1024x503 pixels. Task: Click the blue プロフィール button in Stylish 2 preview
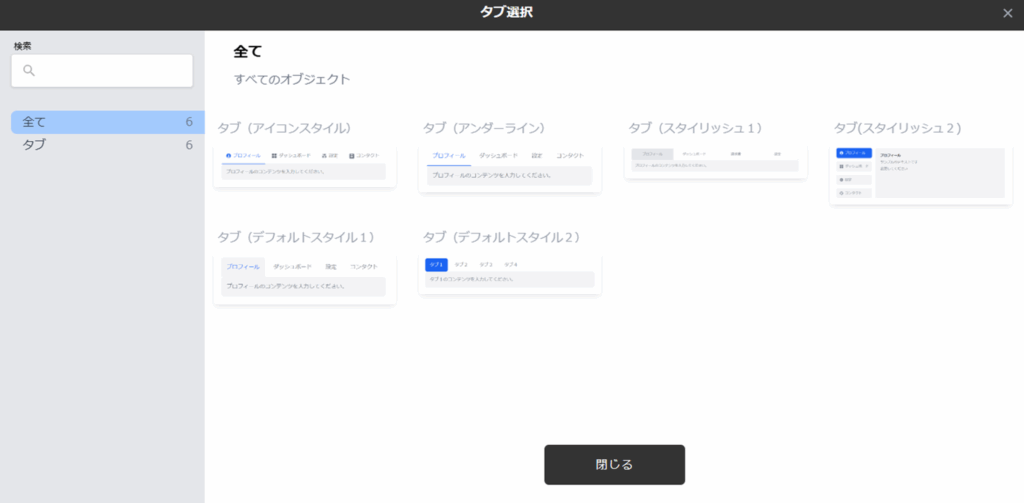[854, 153]
